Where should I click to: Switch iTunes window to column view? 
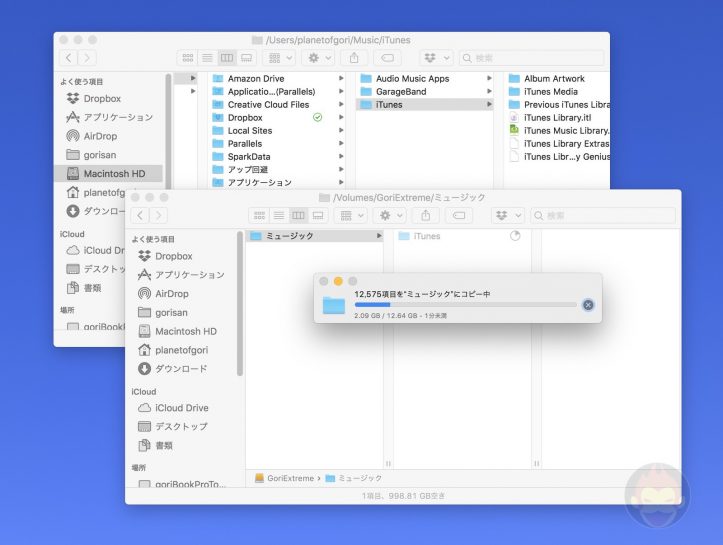(x=227, y=58)
